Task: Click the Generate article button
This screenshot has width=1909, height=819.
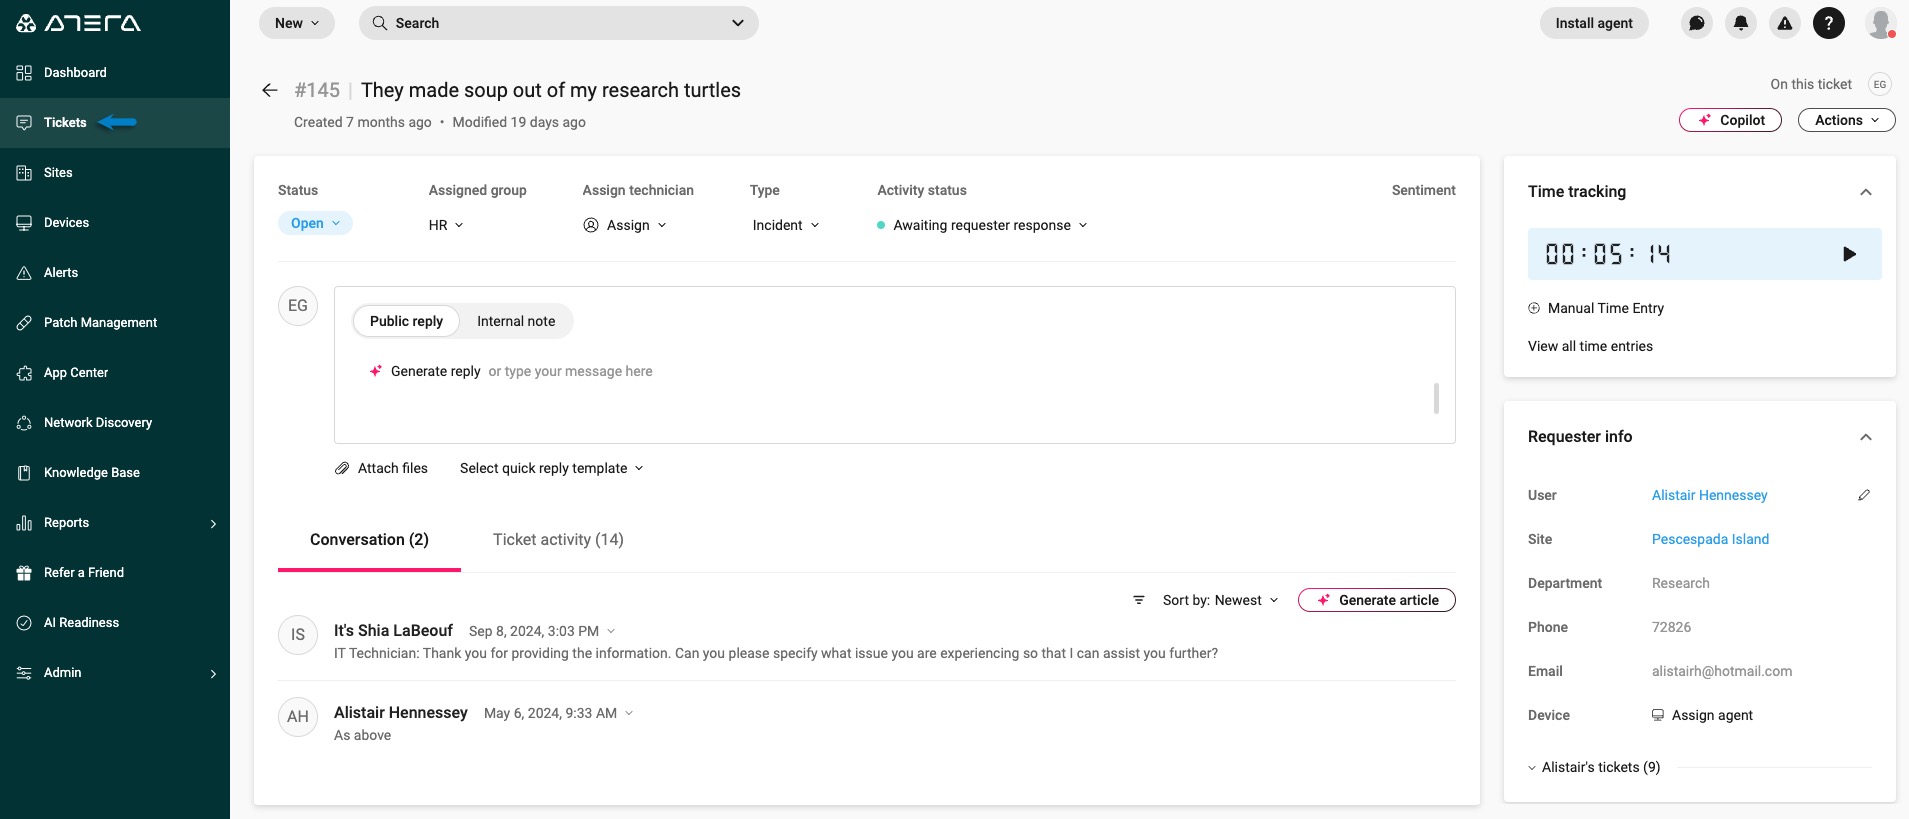Action: pyautogui.click(x=1377, y=600)
